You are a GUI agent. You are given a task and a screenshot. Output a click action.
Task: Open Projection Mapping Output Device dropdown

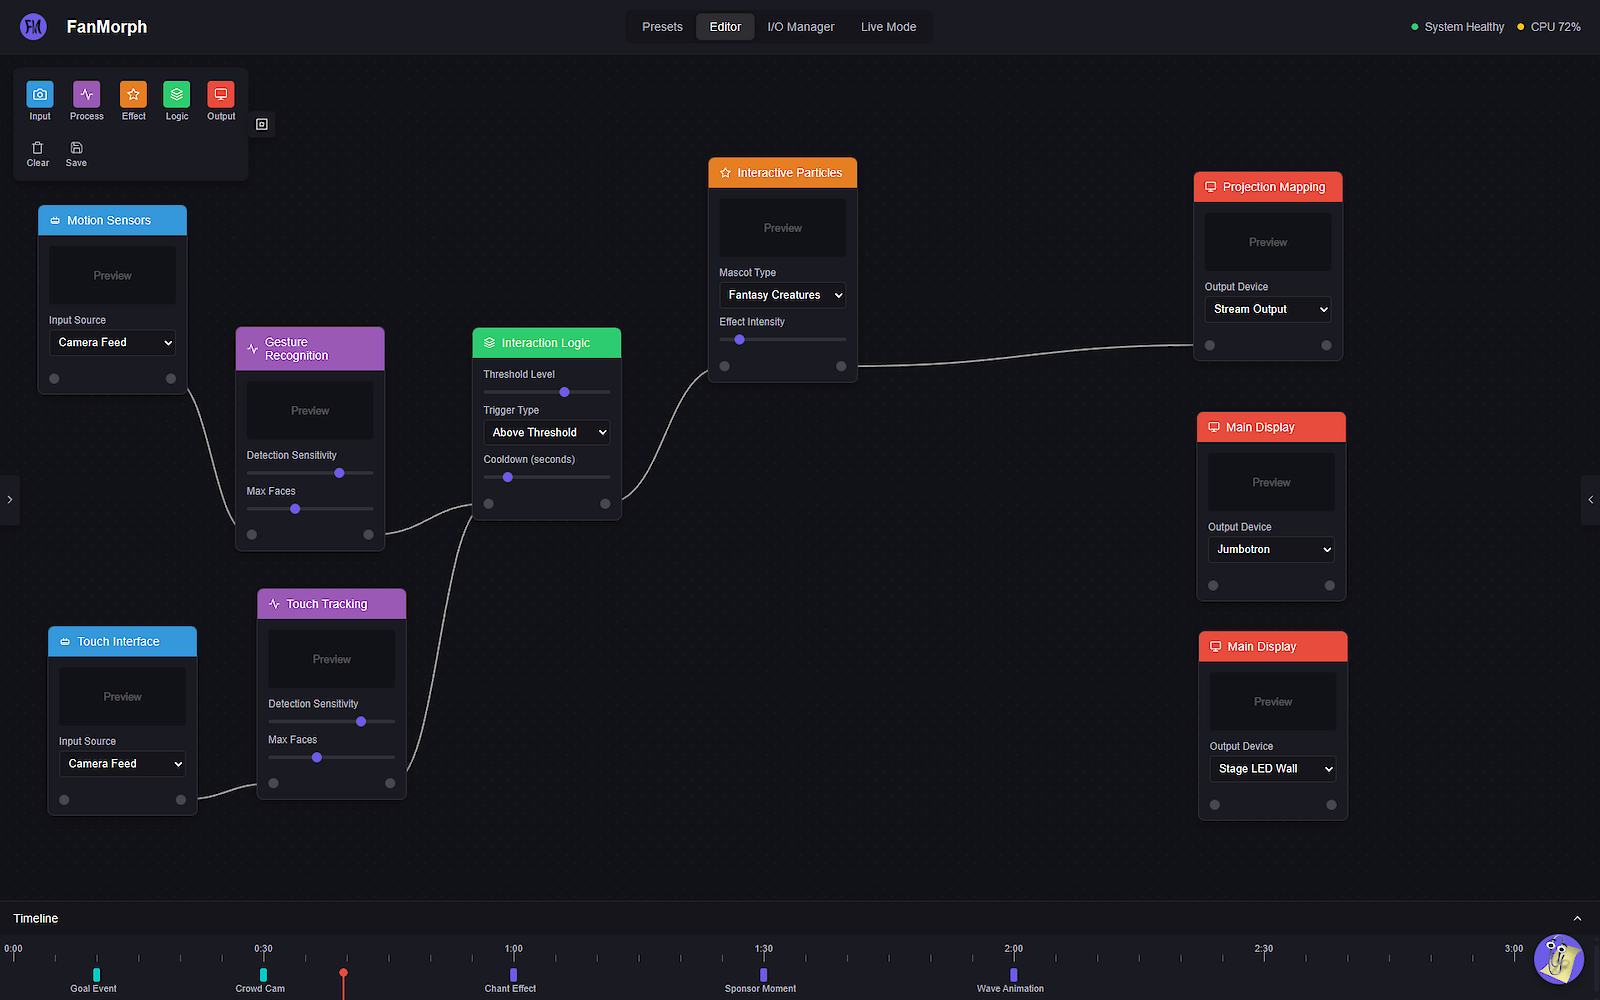1268,310
